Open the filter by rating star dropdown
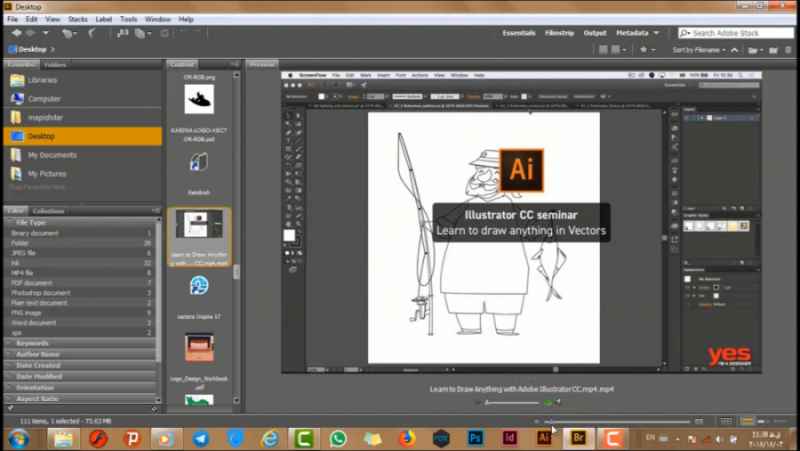The image size is (800, 451). click(646, 50)
